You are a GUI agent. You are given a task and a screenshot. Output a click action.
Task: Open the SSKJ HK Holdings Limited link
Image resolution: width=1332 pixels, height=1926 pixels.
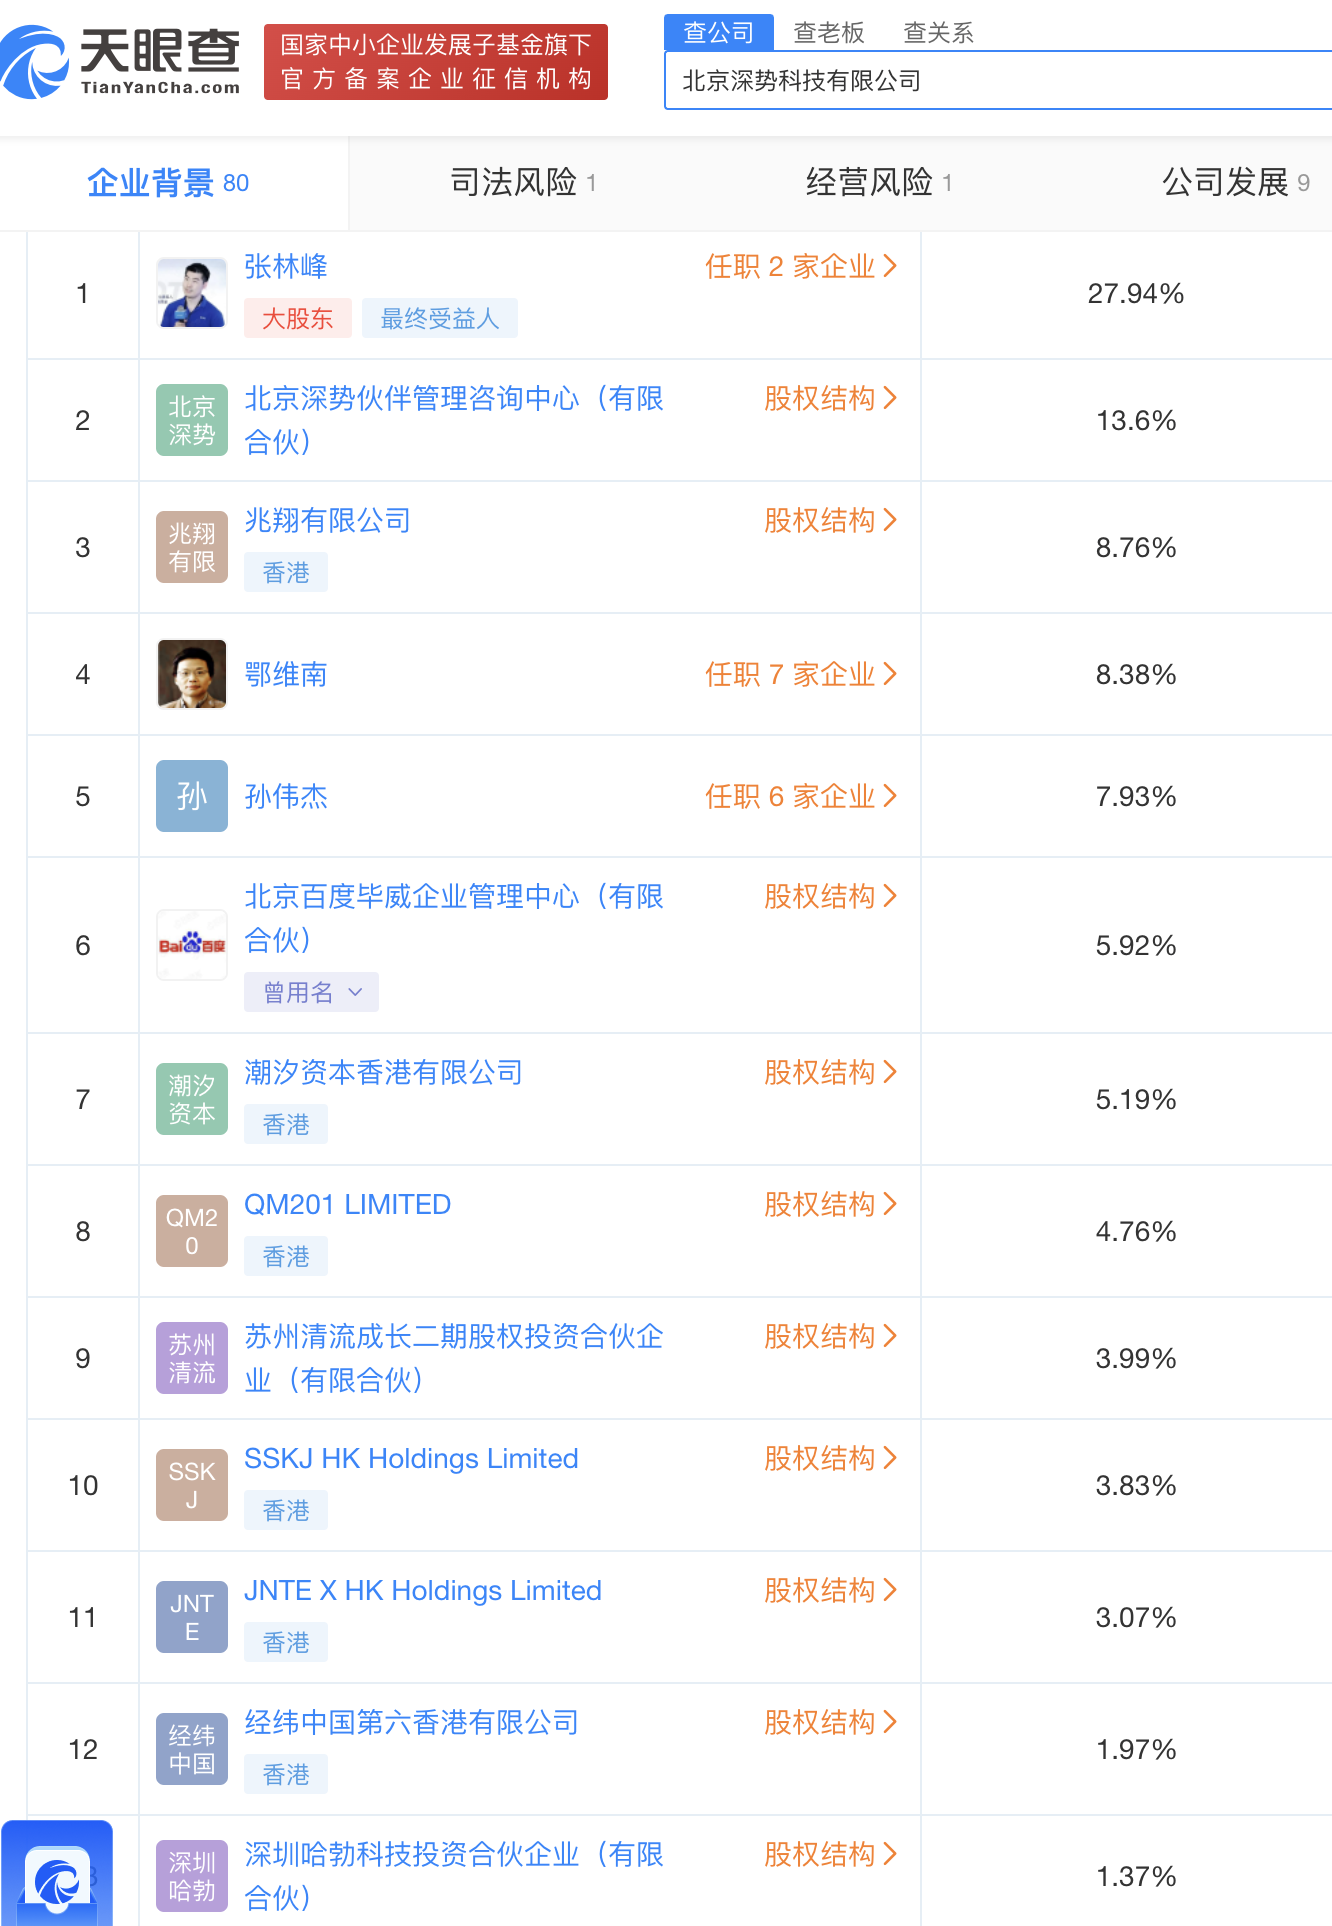click(411, 1459)
